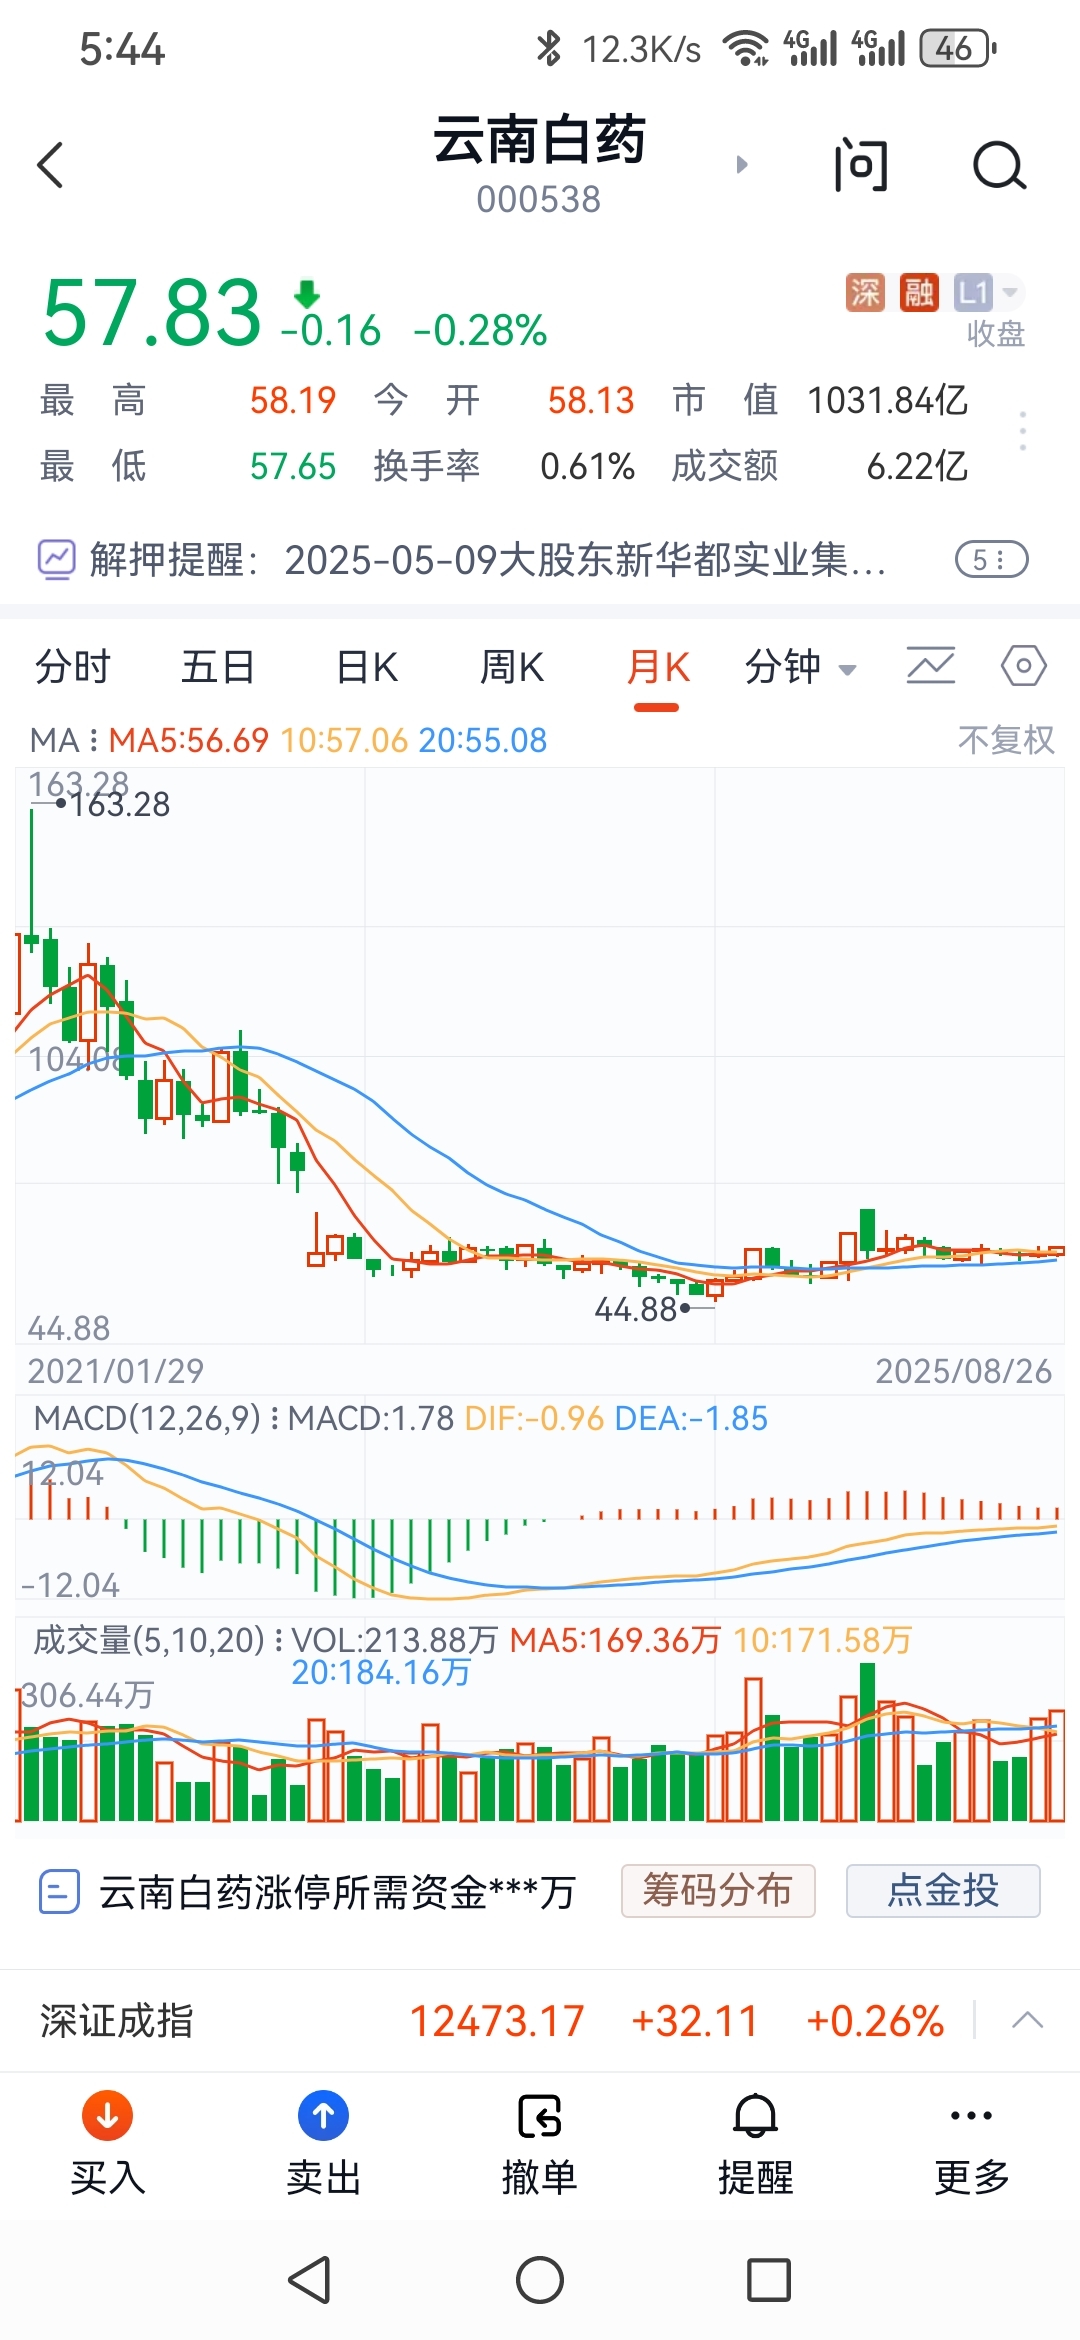1080x2340 pixels.
Task: Tap Android back navigation button
Action: 310,2280
